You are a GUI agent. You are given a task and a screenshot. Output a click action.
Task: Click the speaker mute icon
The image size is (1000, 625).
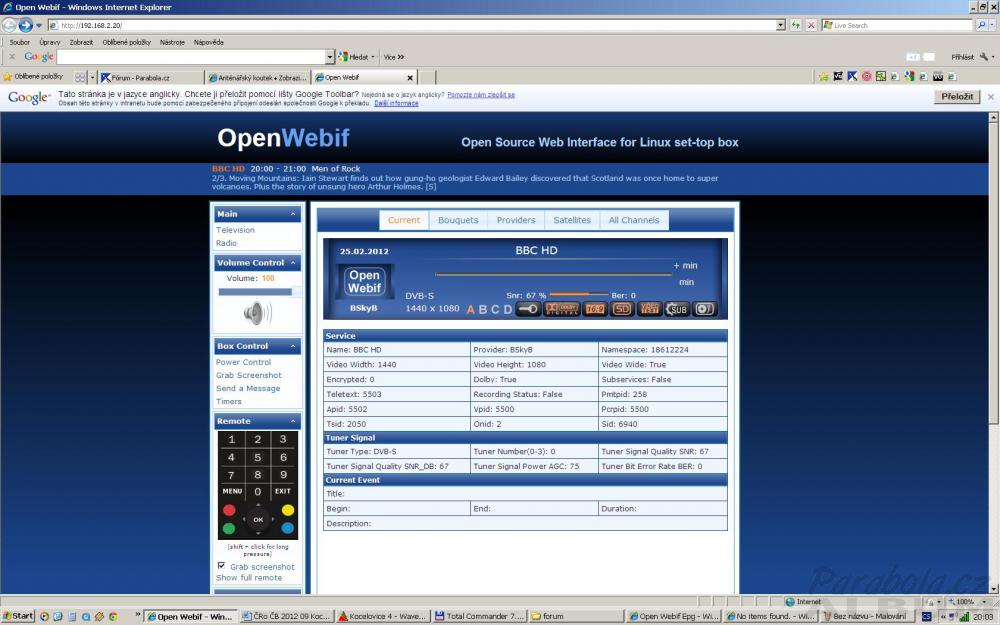click(257, 313)
